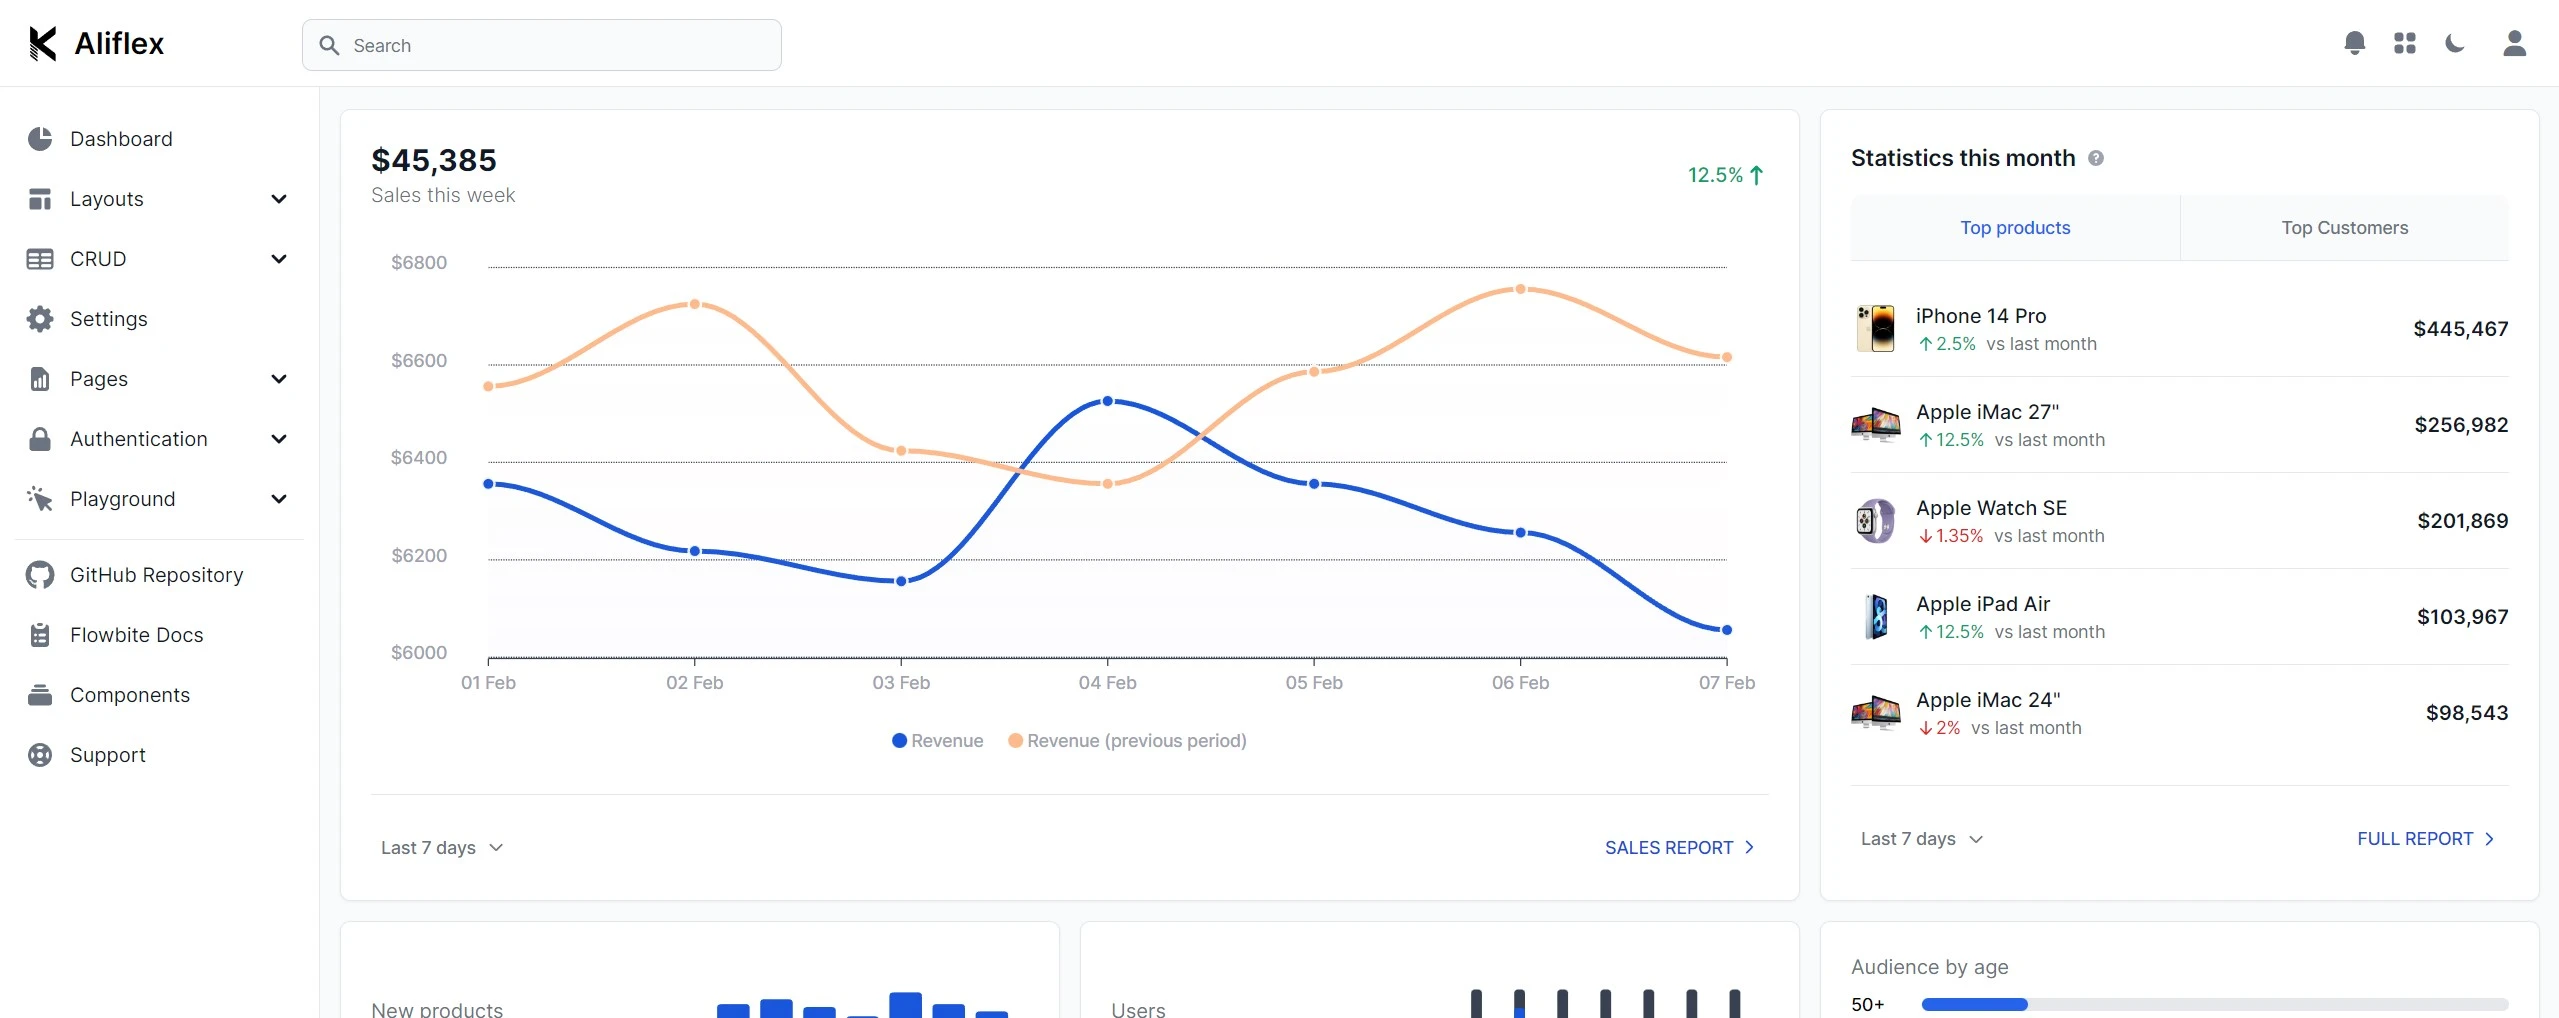
Task: Expand the Authentication menu chevron
Action: 279,439
